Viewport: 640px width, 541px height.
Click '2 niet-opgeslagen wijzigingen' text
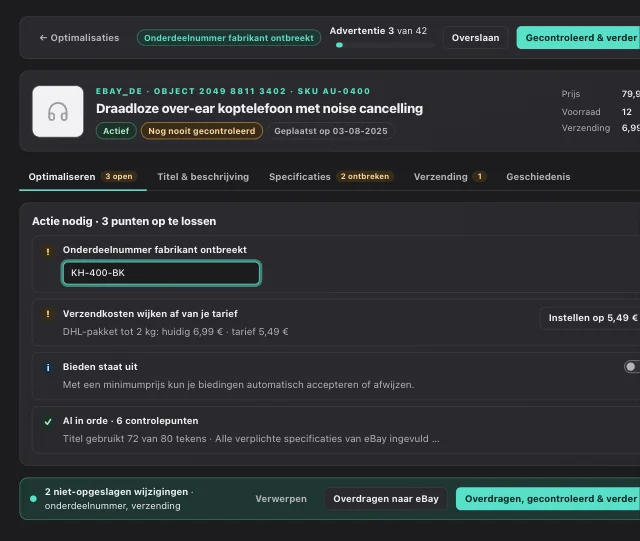coord(116,492)
